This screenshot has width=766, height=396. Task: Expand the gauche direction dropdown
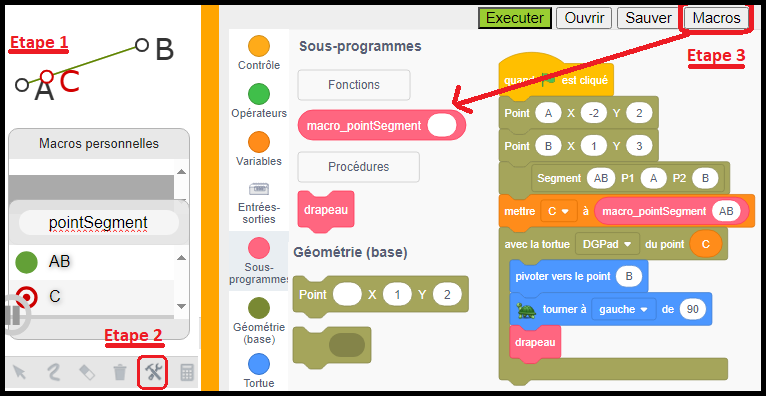point(624,310)
